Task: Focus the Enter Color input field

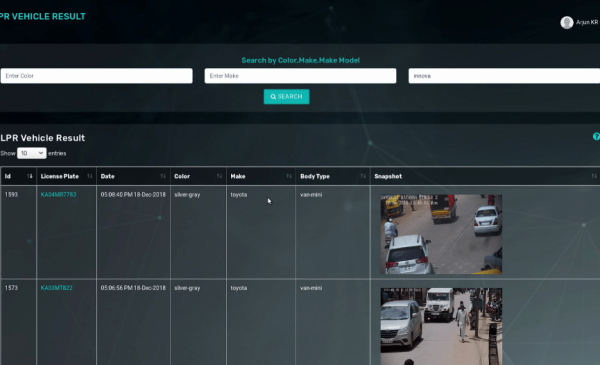Action: pyautogui.click(x=96, y=76)
